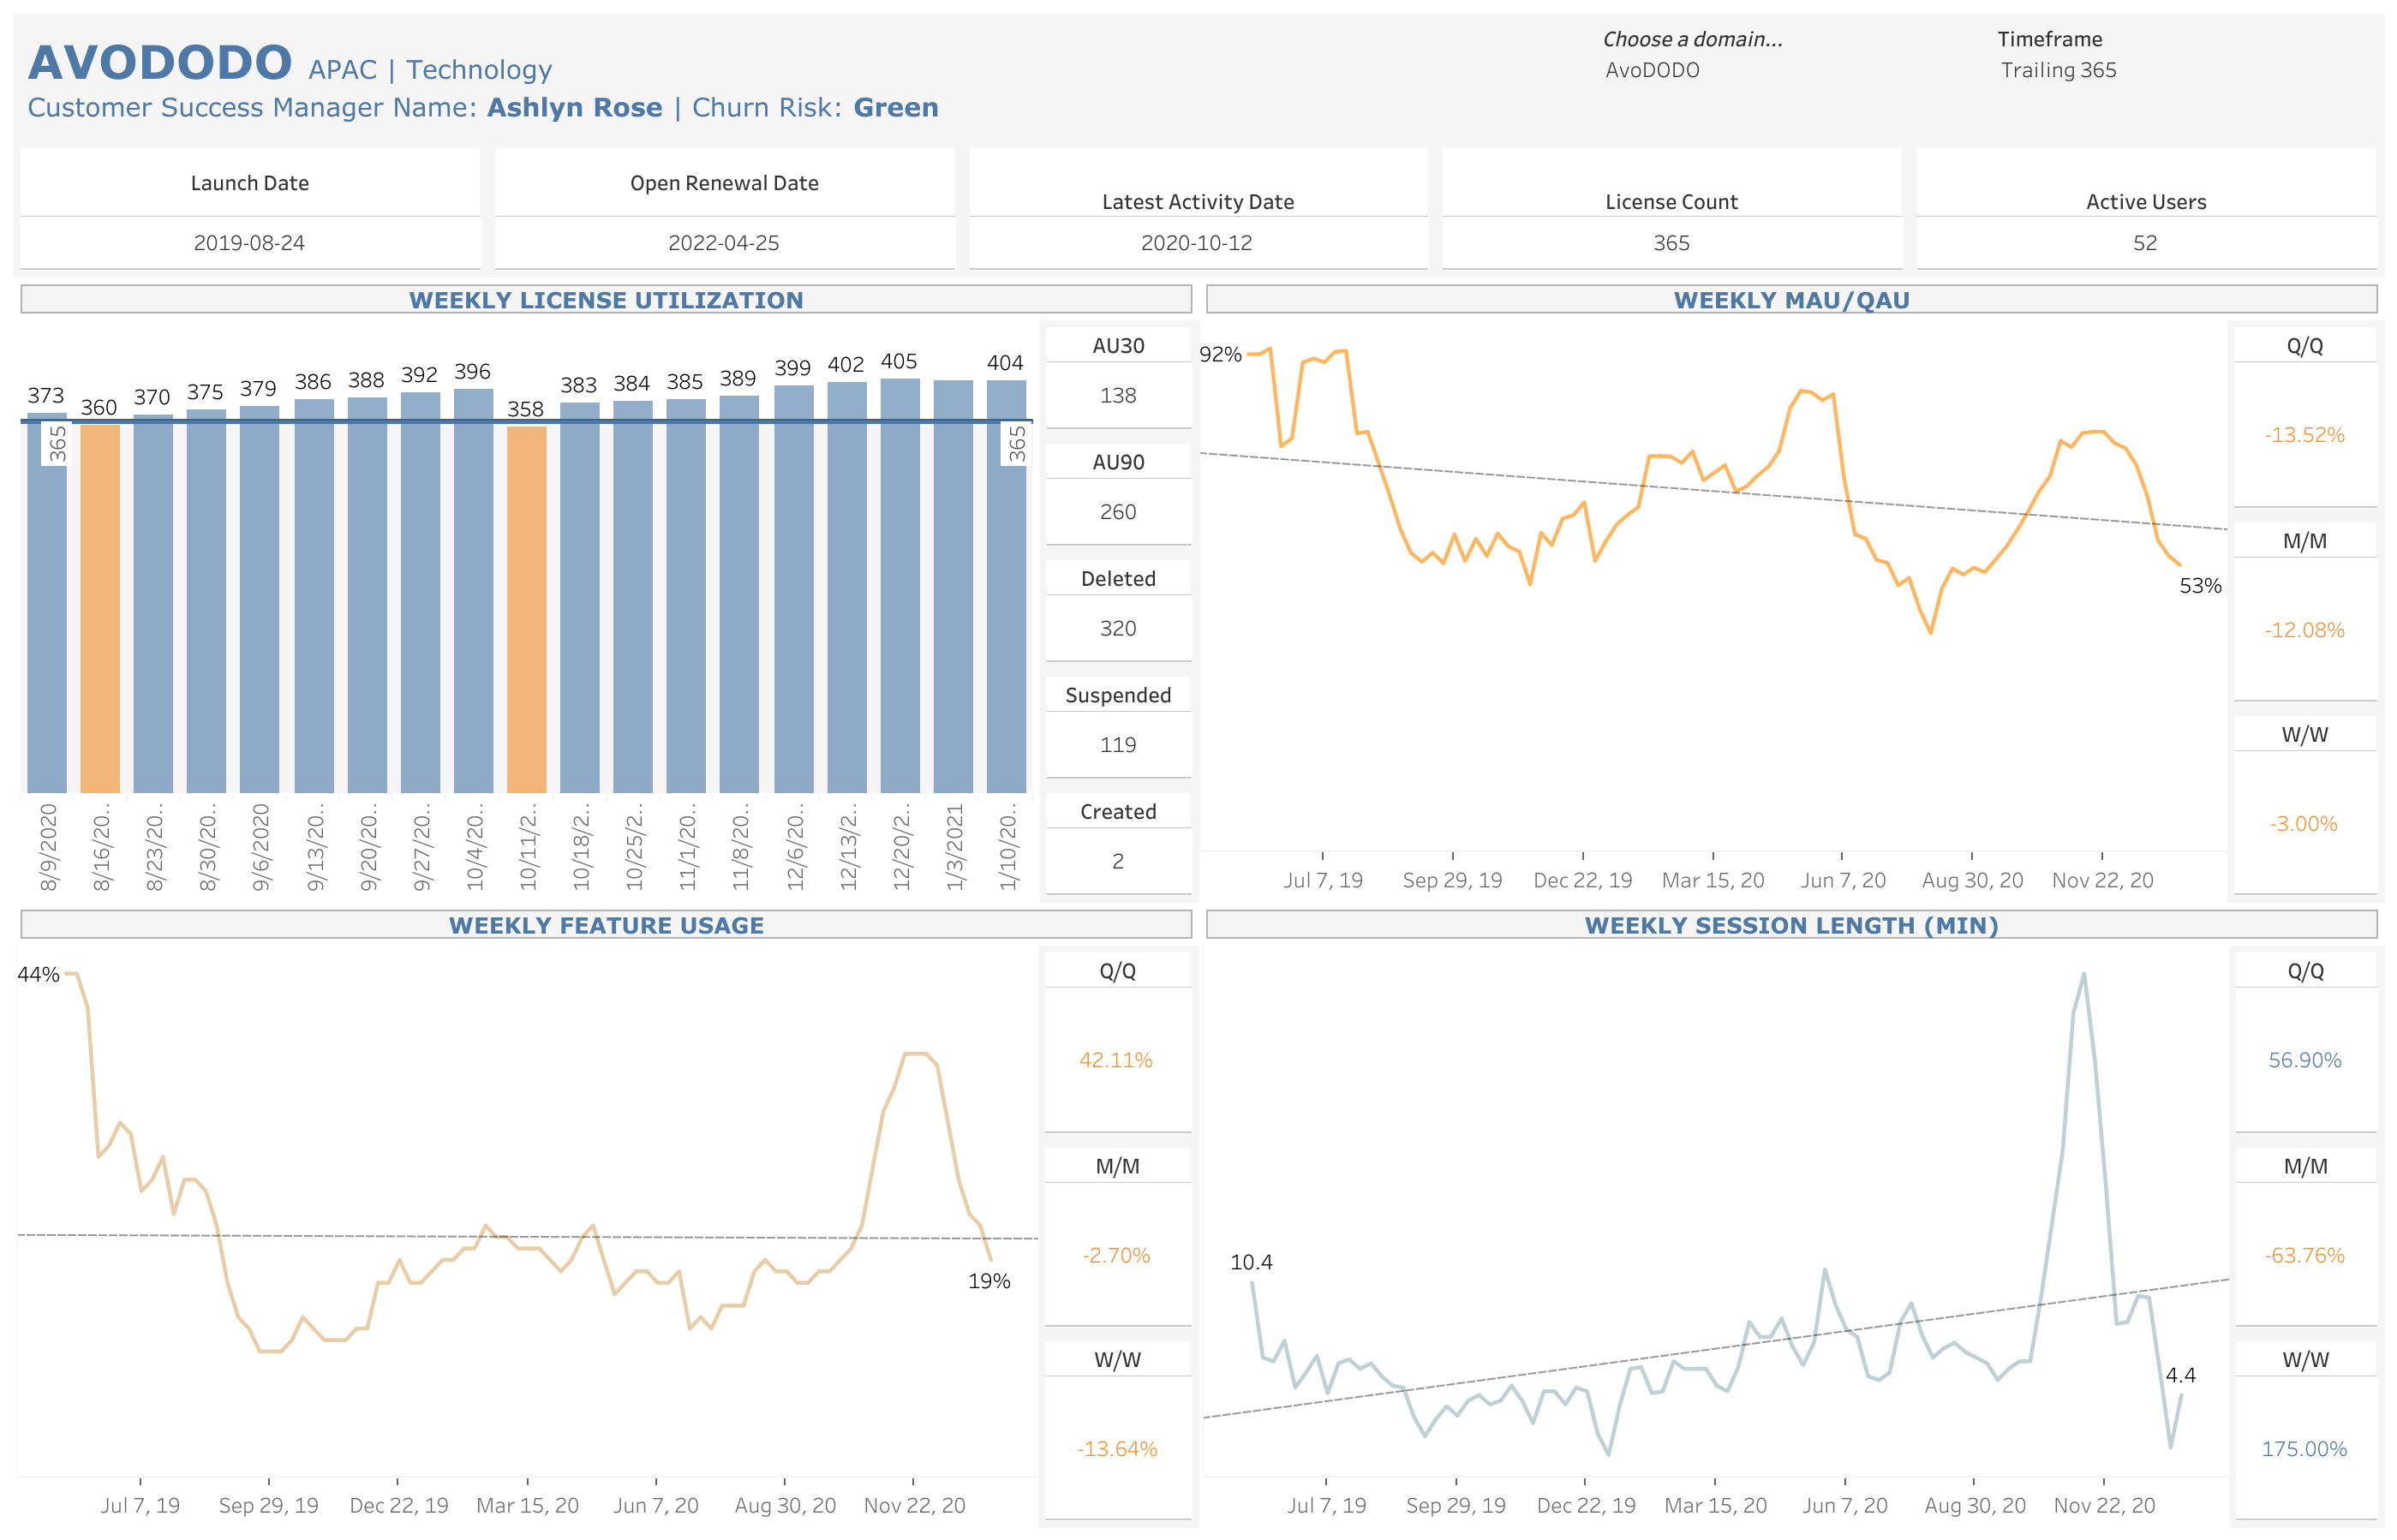Viewport: 2397px width, 1540px height.
Task: Click the Suspended value 119
Action: pos(1118,745)
